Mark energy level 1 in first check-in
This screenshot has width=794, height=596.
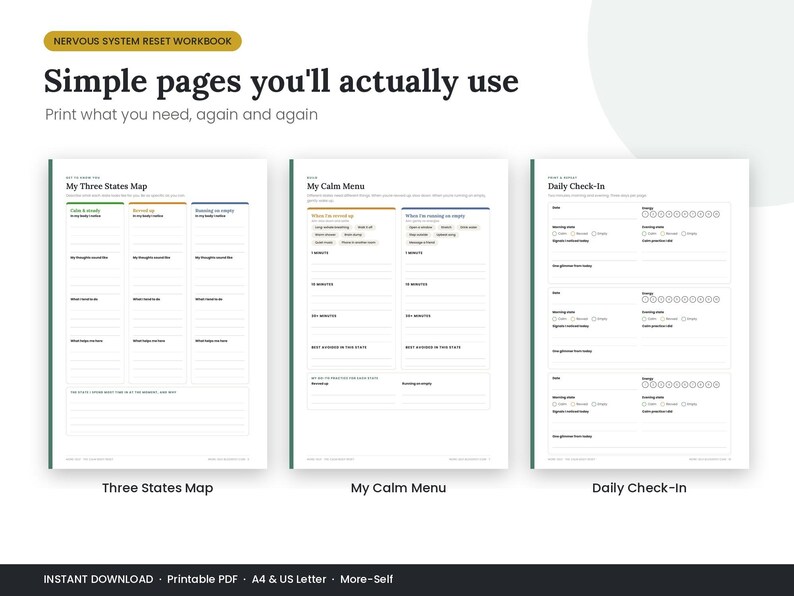tap(645, 214)
